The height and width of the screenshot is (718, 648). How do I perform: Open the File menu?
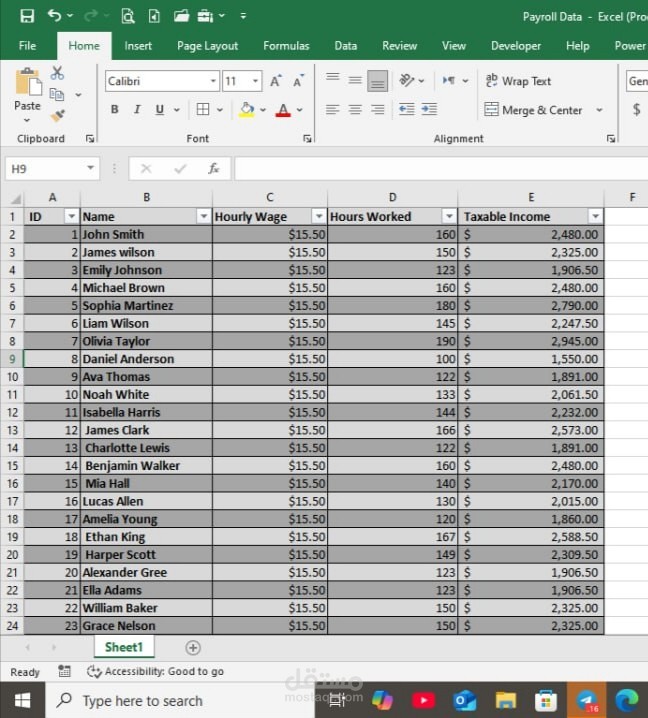click(x=27, y=46)
